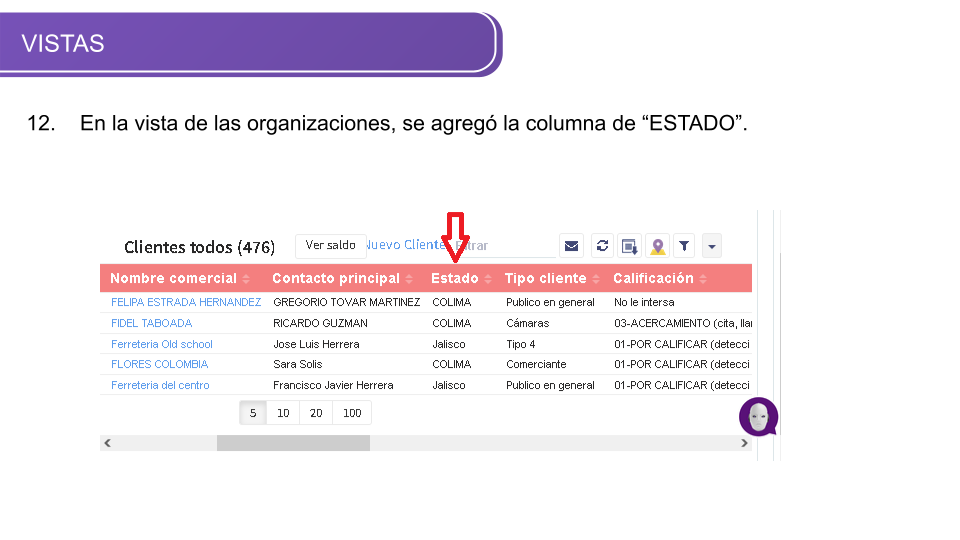The height and width of the screenshot is (540, 960).
Task: Click Sara Solis contact cell
Action: pos(298,364)
